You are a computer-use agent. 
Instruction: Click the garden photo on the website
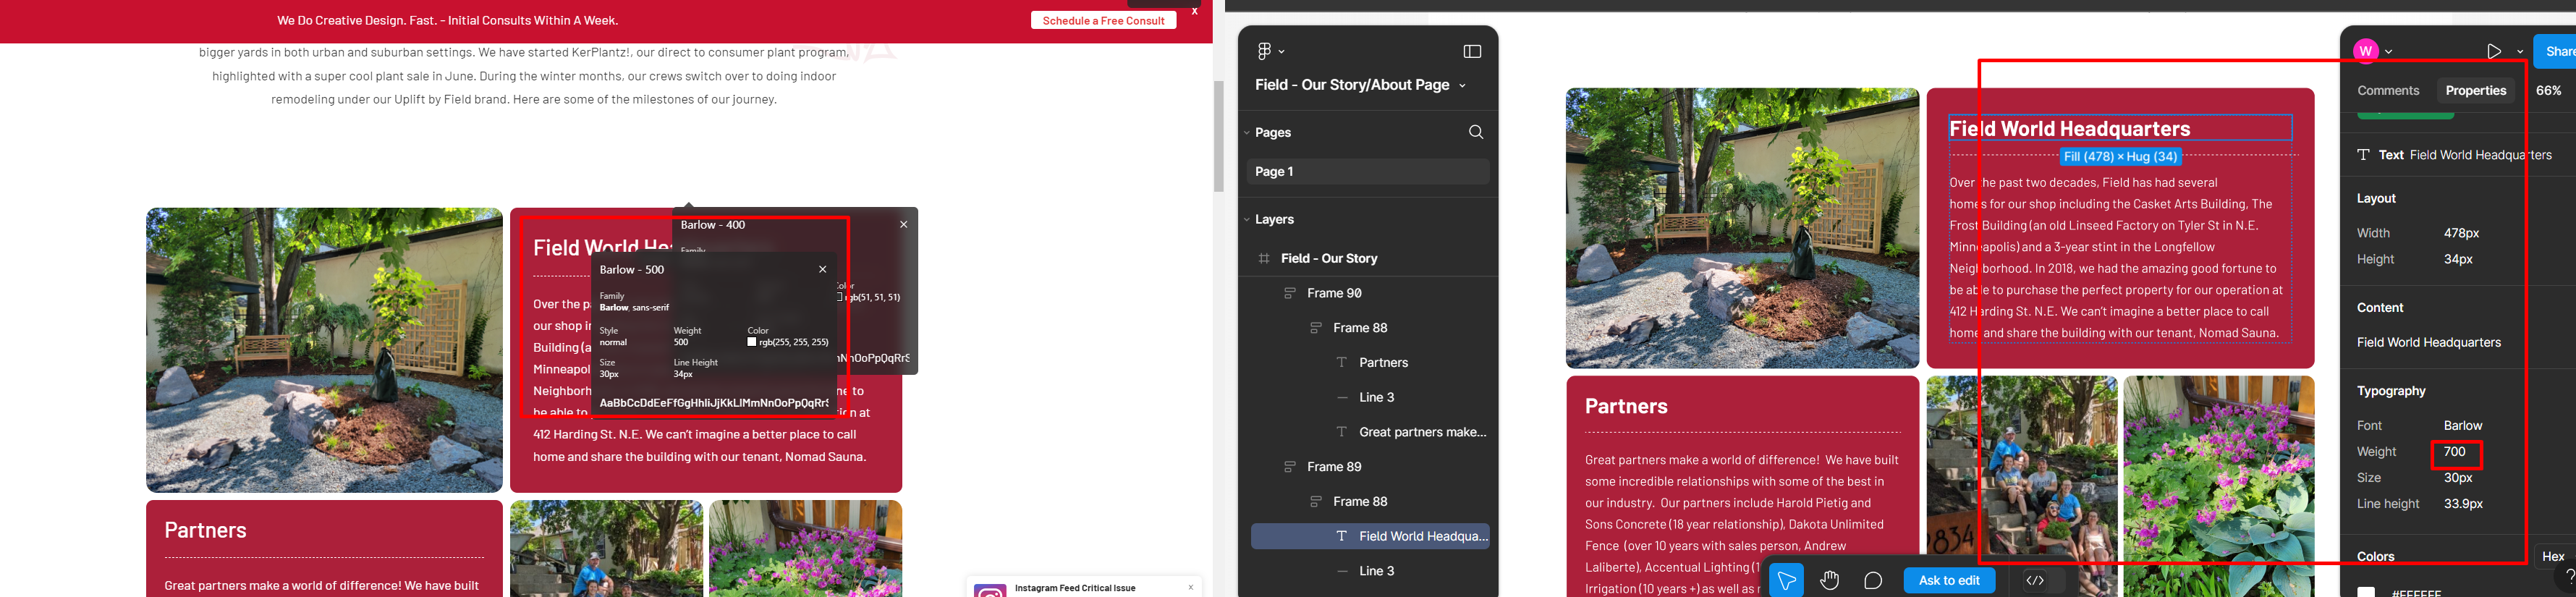pyautogui.click(x=324, y=350)
